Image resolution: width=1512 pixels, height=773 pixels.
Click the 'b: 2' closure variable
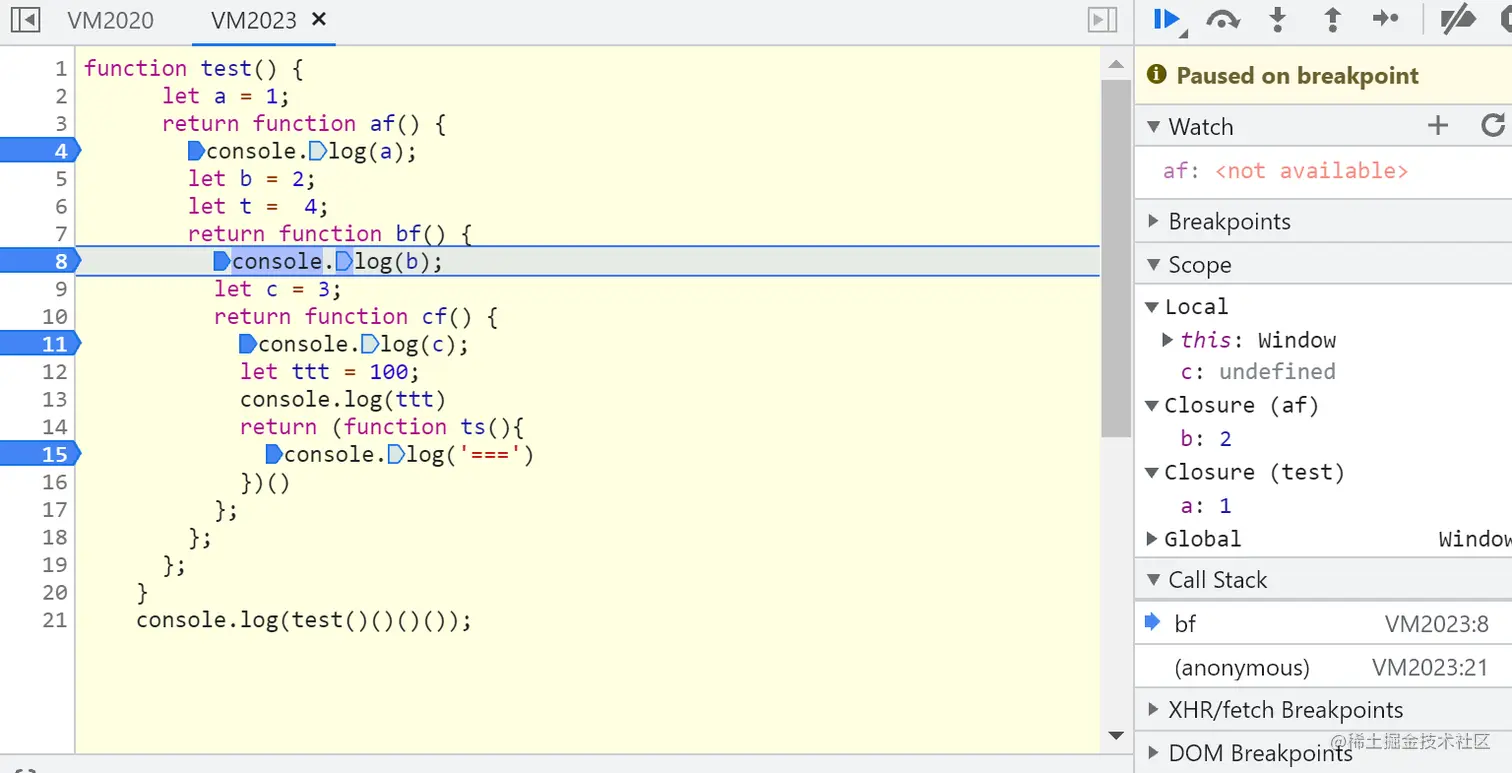pyautogui.click(x=1206, y=439)
